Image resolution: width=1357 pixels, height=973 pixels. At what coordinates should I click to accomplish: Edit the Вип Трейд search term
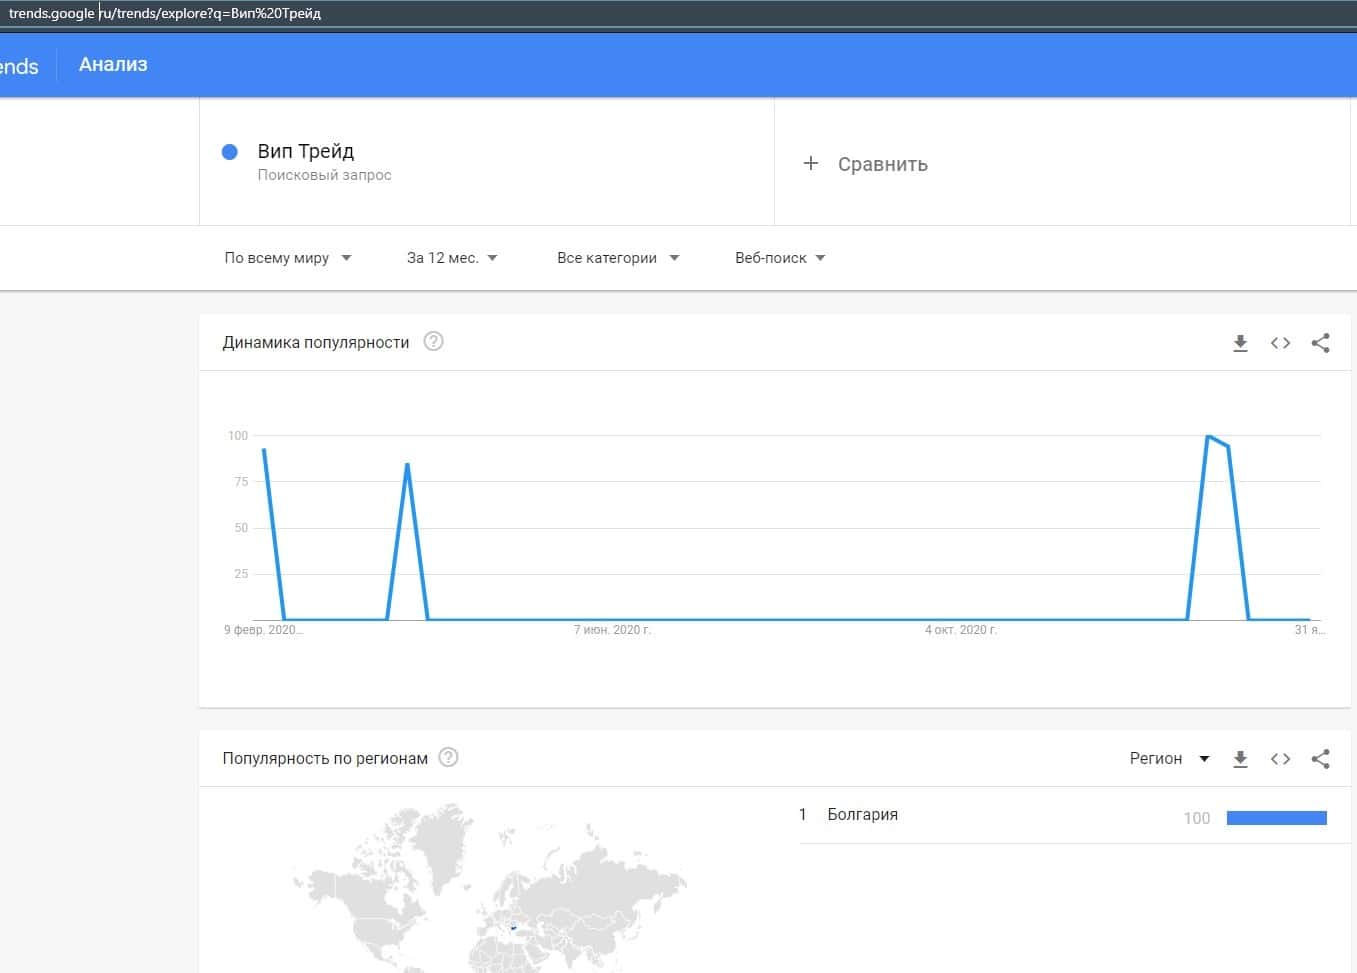[x=306, y=151]
